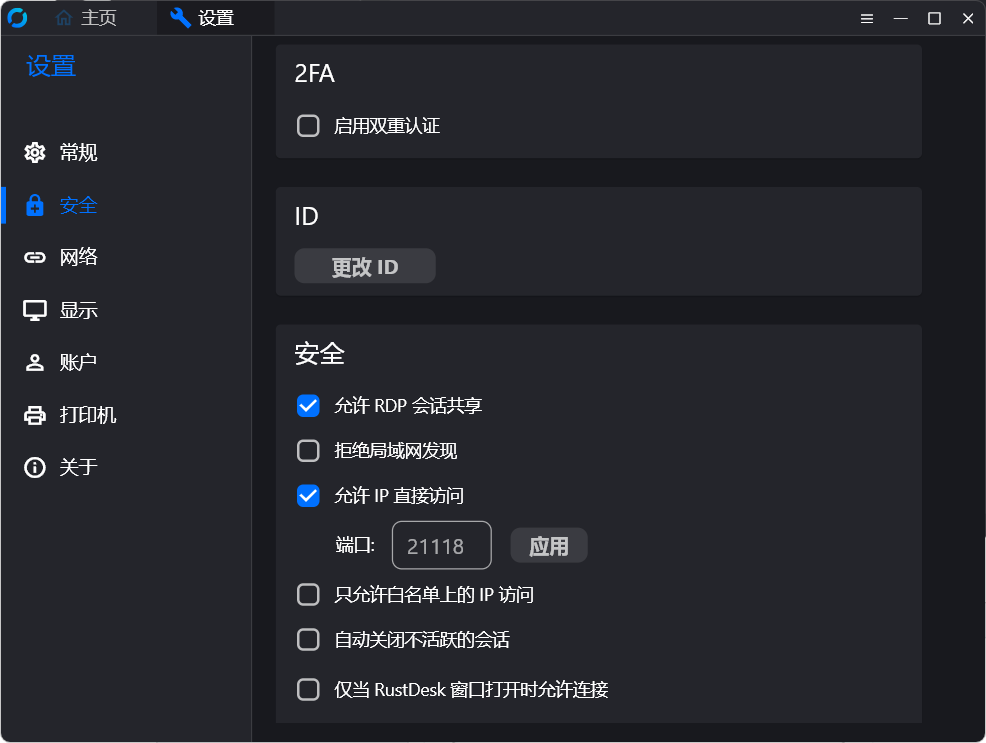Enable 只允许白名单上的 IP 访问
Screen dimensions: 986x743
point(308,595)
